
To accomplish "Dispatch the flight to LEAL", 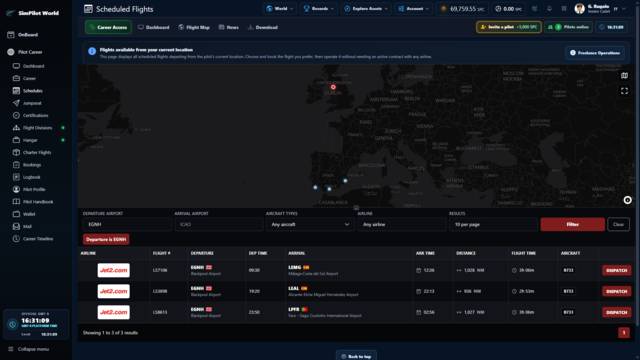I will tap(616, 291).
